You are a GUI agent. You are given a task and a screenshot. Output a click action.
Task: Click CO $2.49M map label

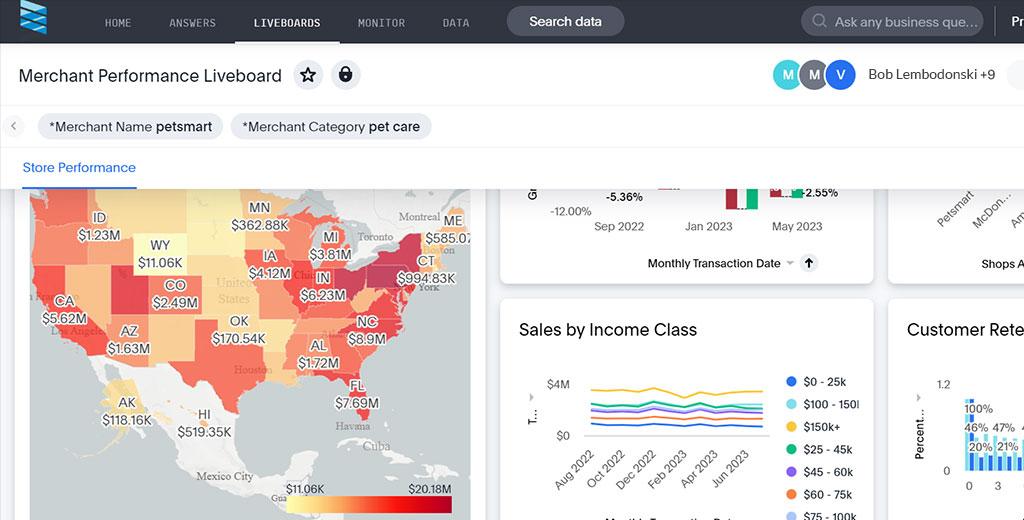pos(175,294)
